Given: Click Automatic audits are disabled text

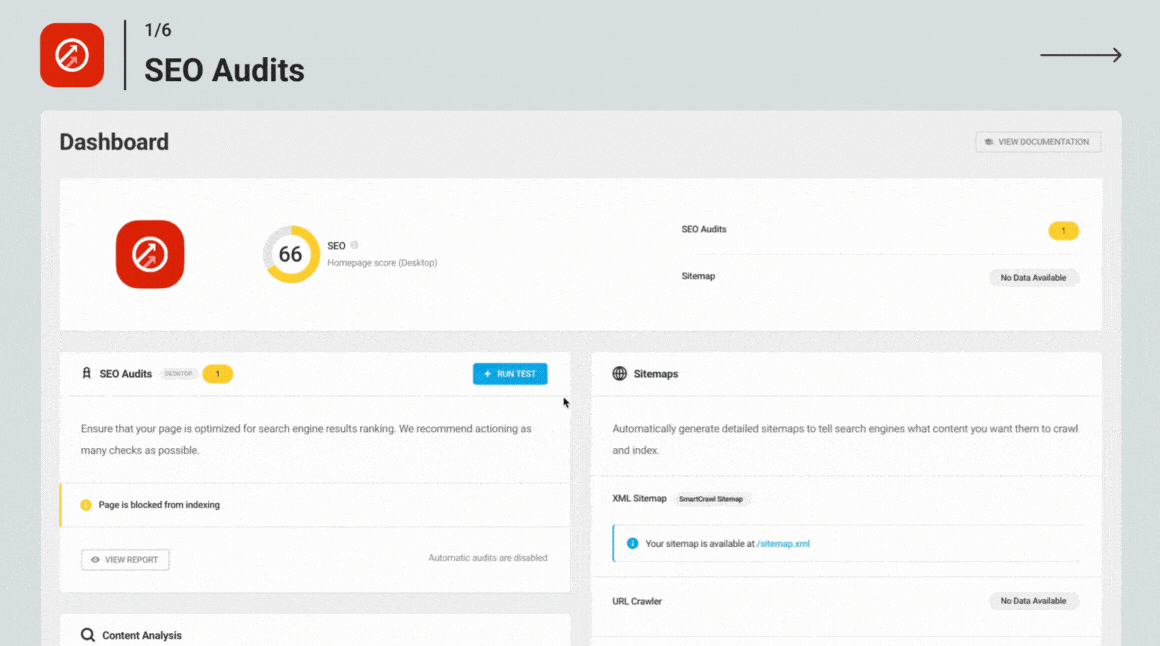Looking at the screenshot, I should point(488,558).
